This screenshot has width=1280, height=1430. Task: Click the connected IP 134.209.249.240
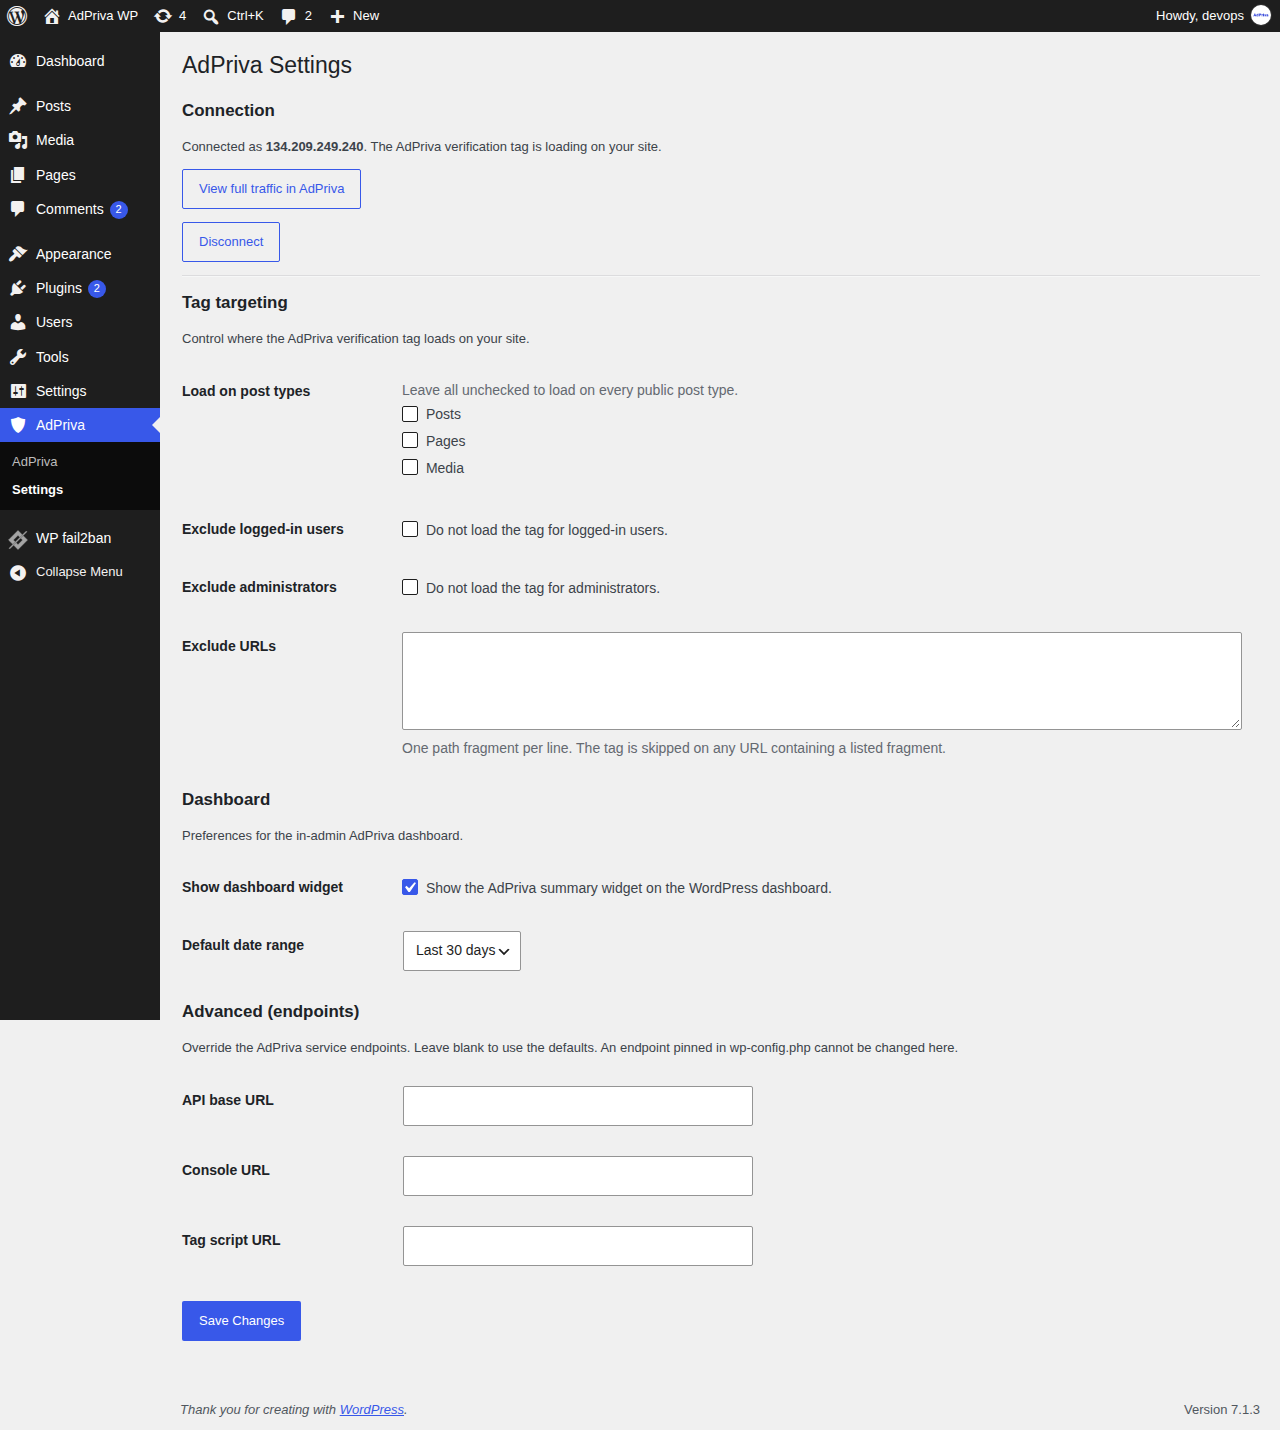tap(315, 147)
